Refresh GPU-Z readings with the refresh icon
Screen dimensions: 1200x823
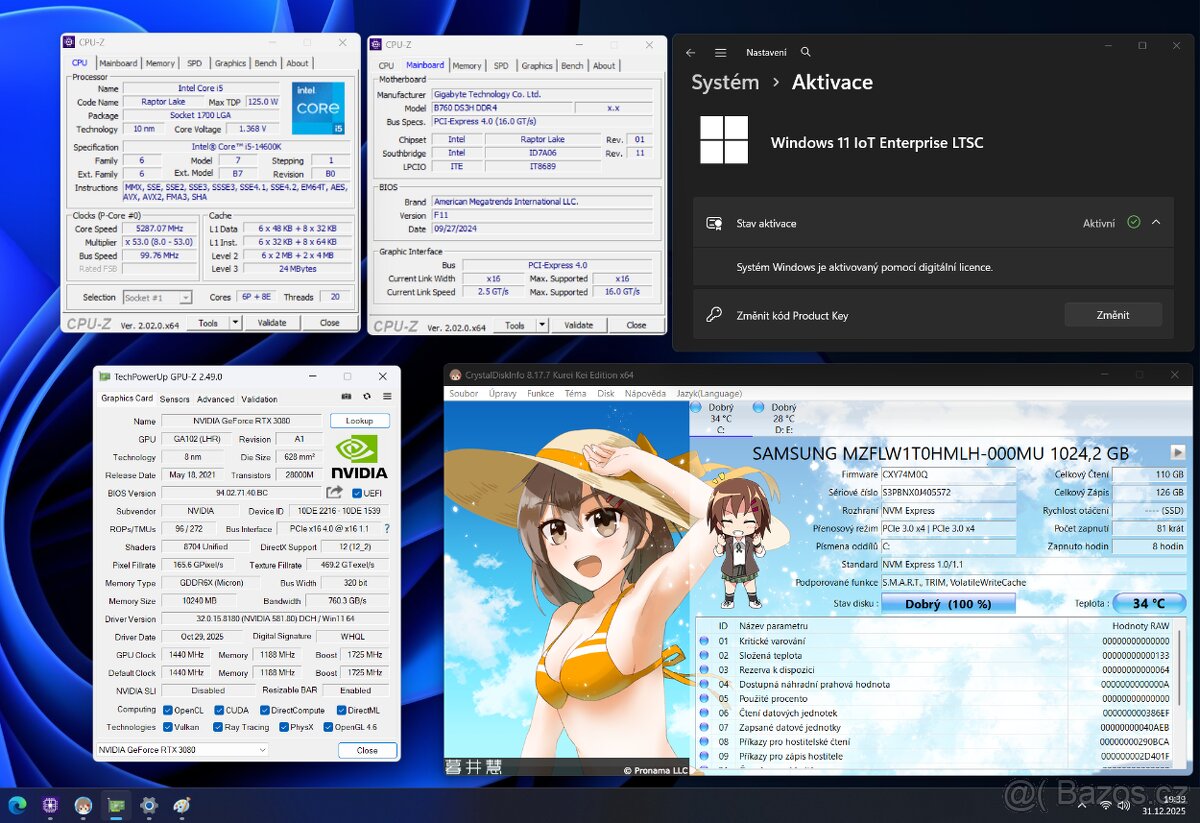pyautogui.click(x=367, y=395)
